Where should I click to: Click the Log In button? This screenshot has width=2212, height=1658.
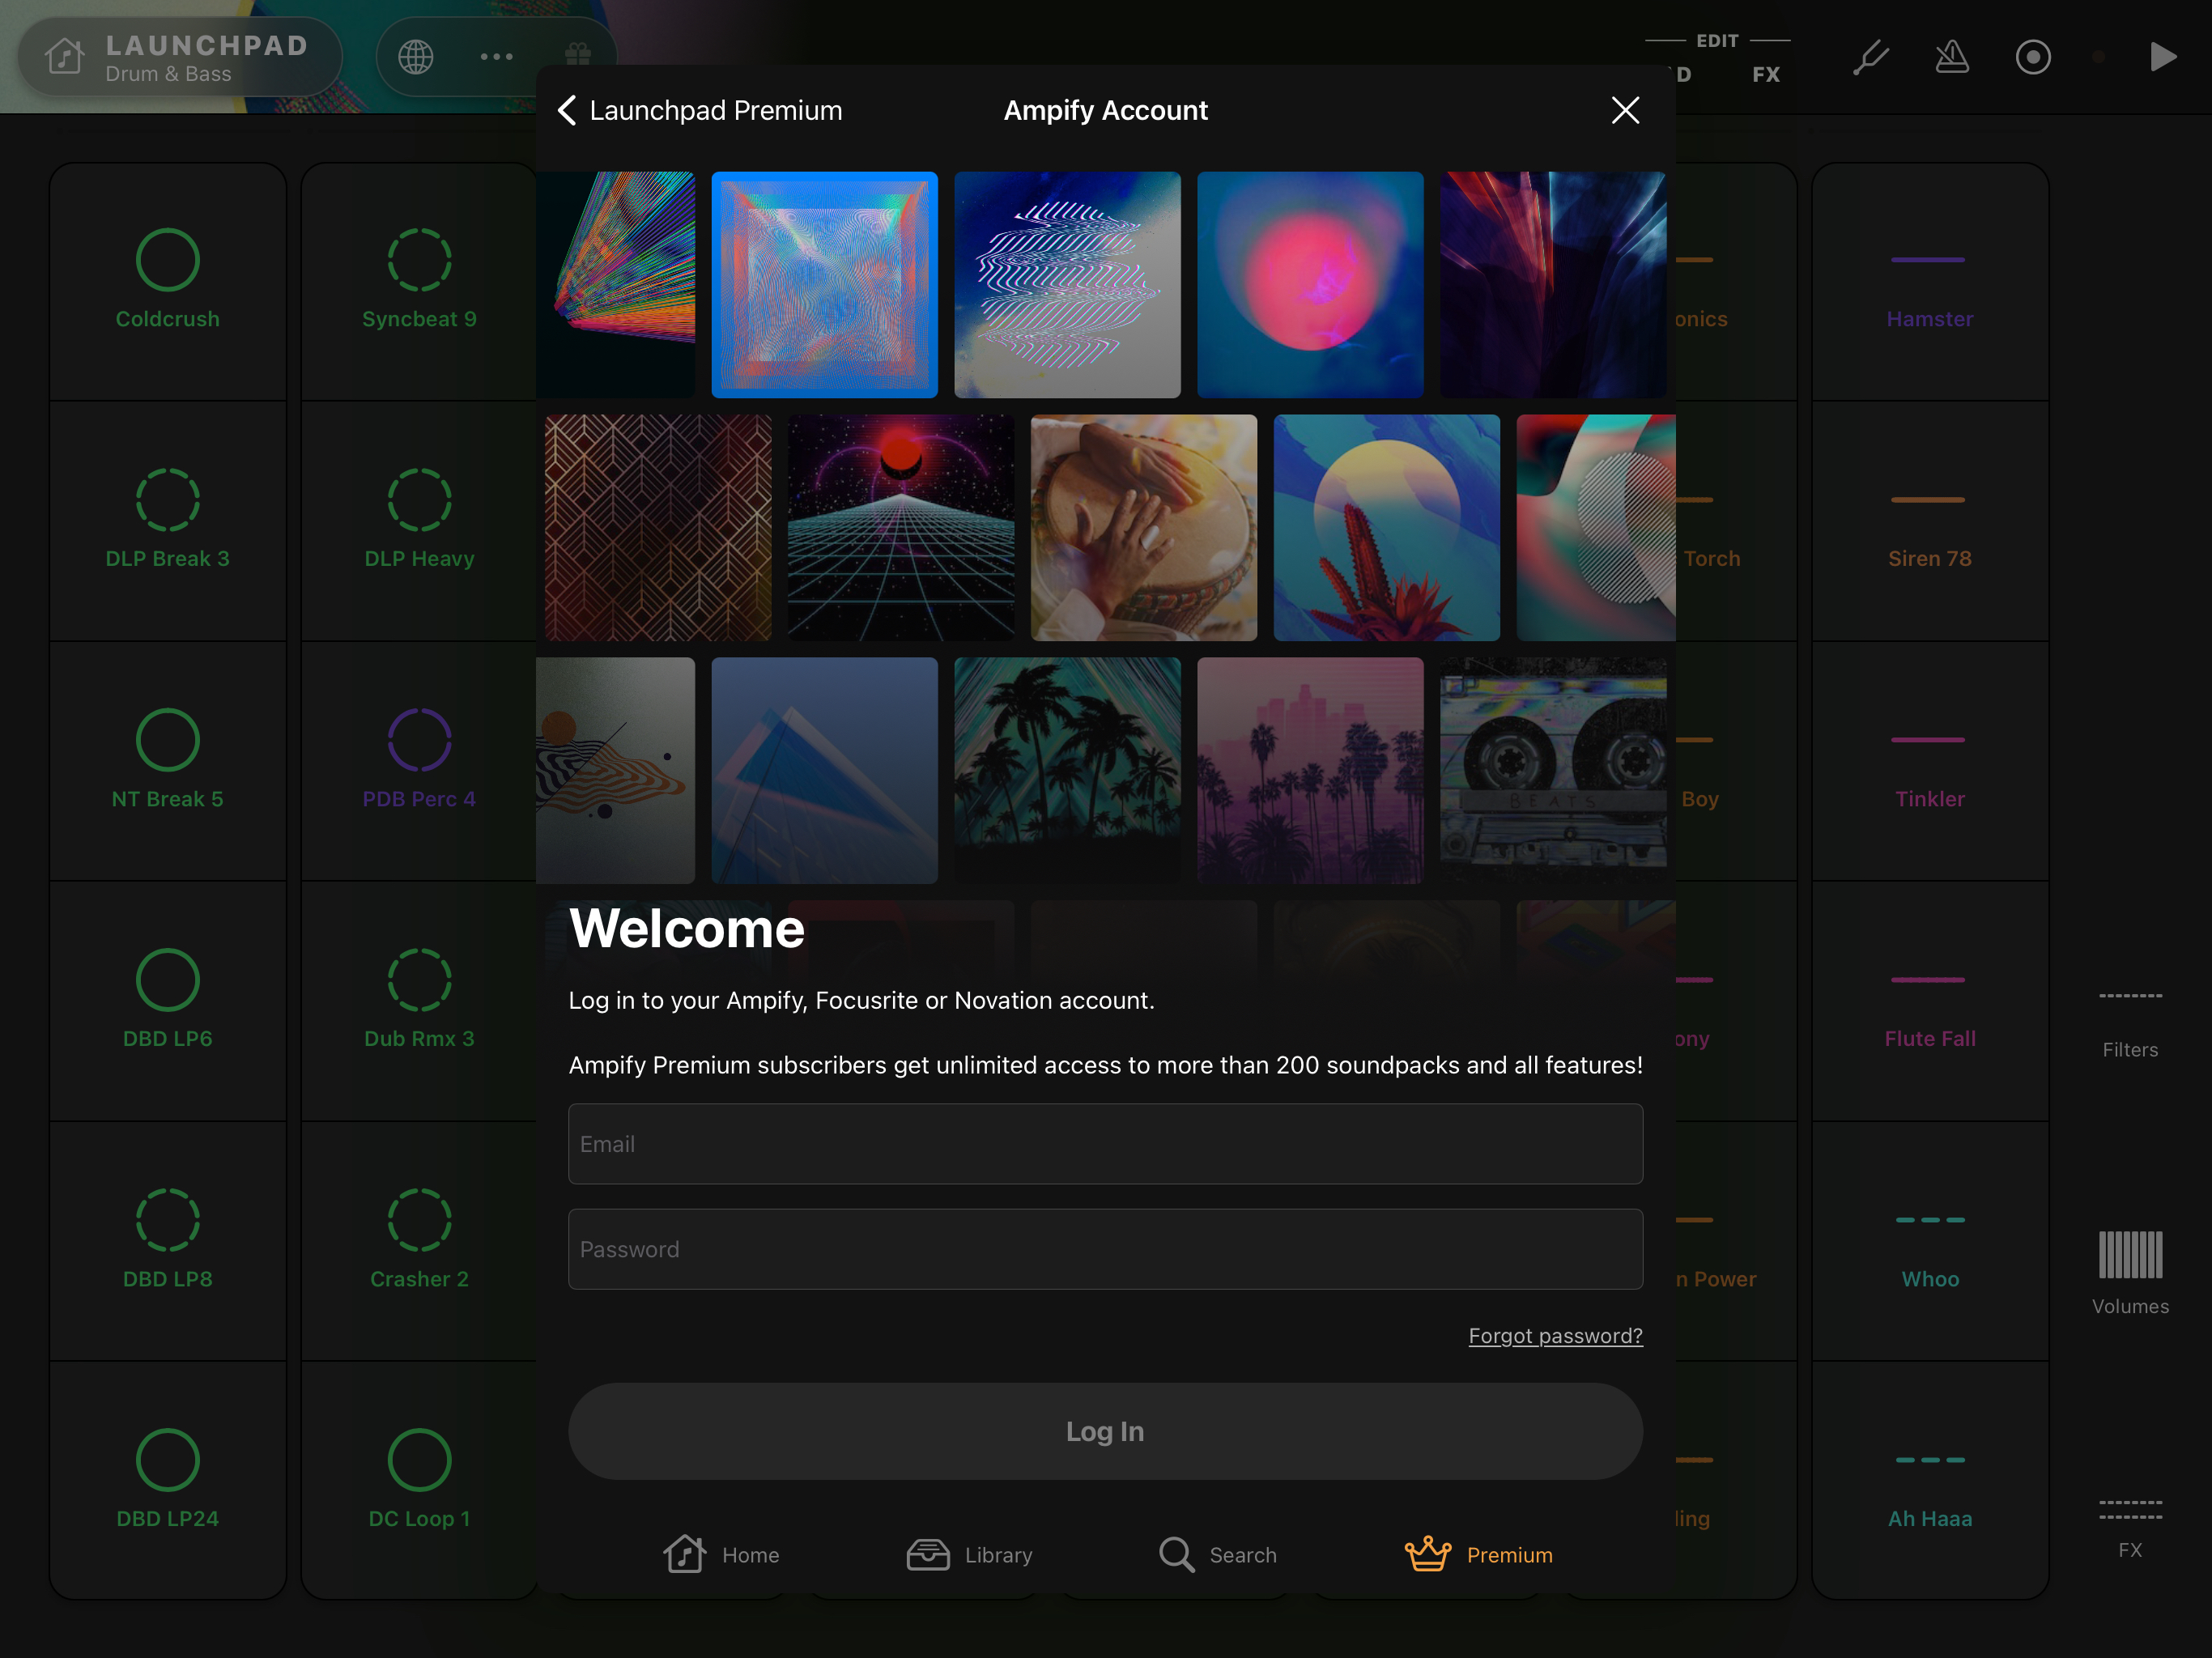(x=1105, y=1431)
